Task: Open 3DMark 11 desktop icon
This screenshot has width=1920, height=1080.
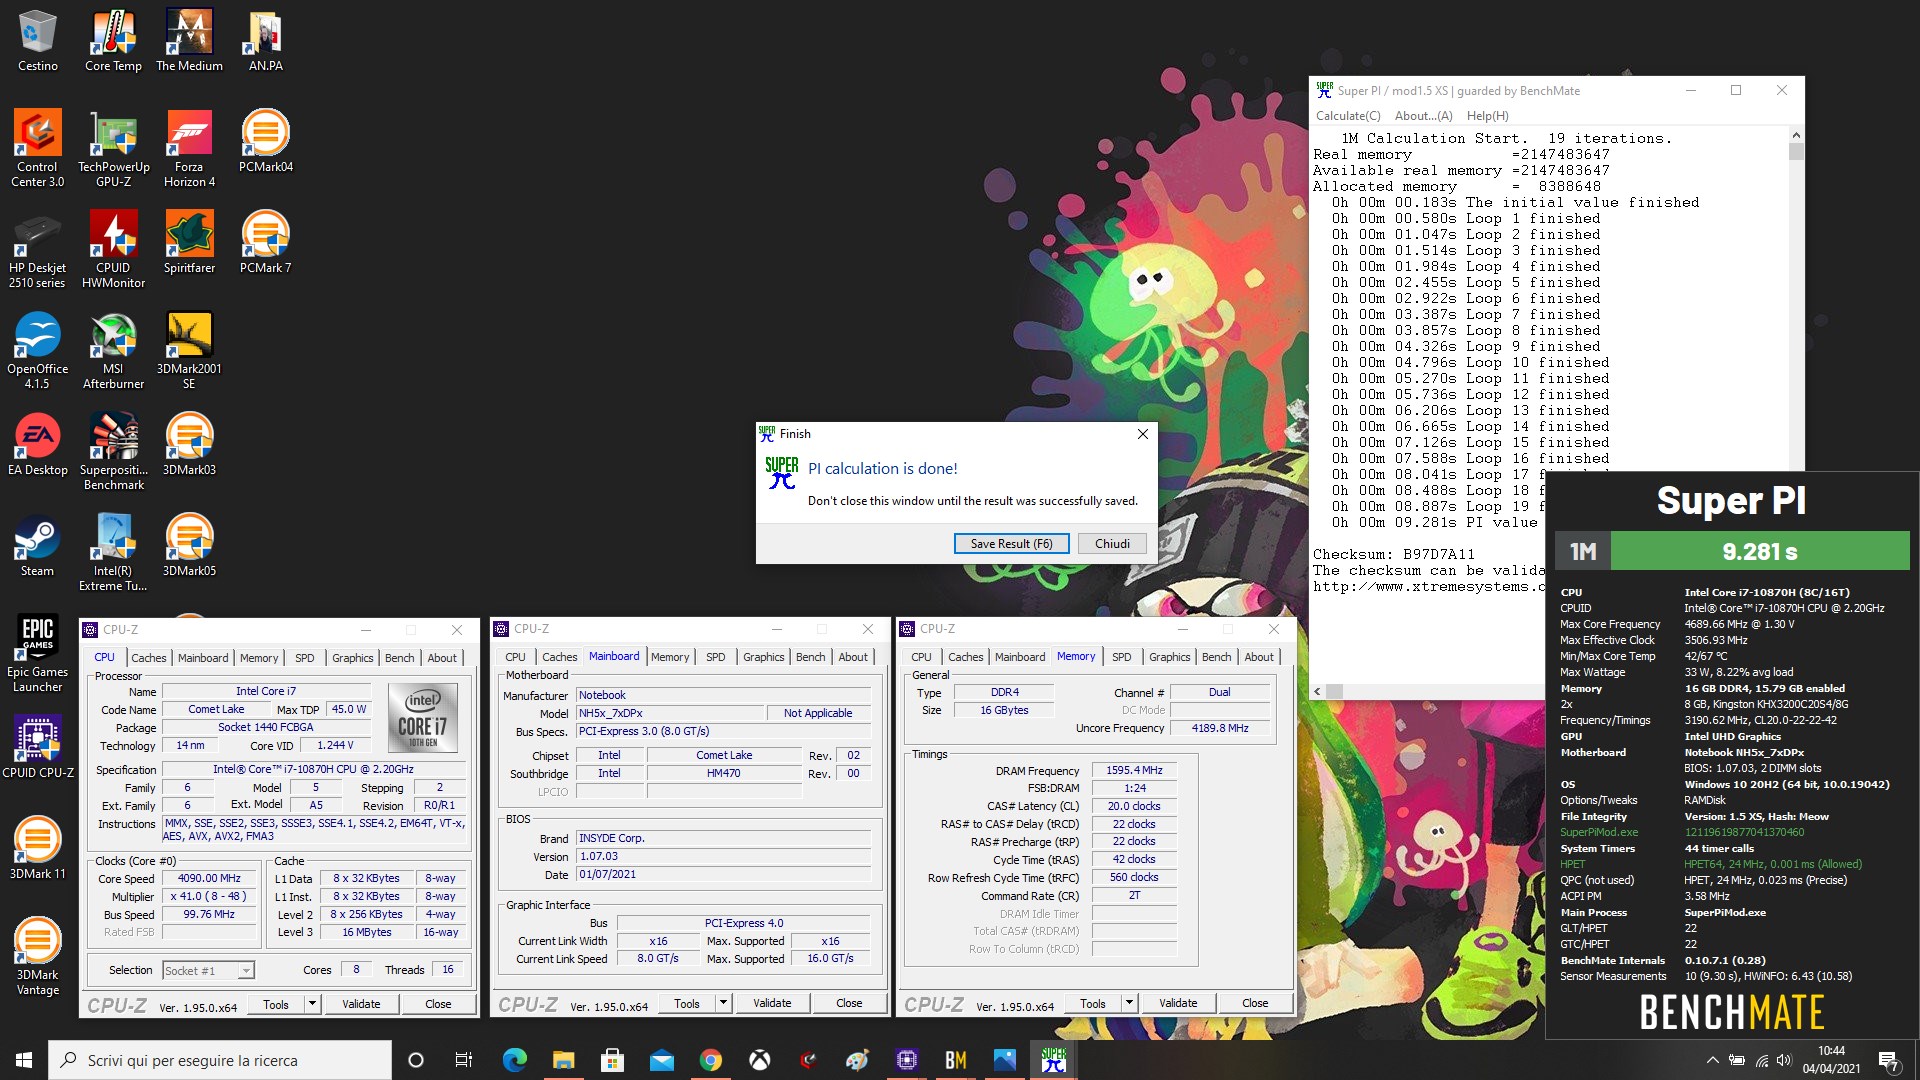Action: point(37,848)
